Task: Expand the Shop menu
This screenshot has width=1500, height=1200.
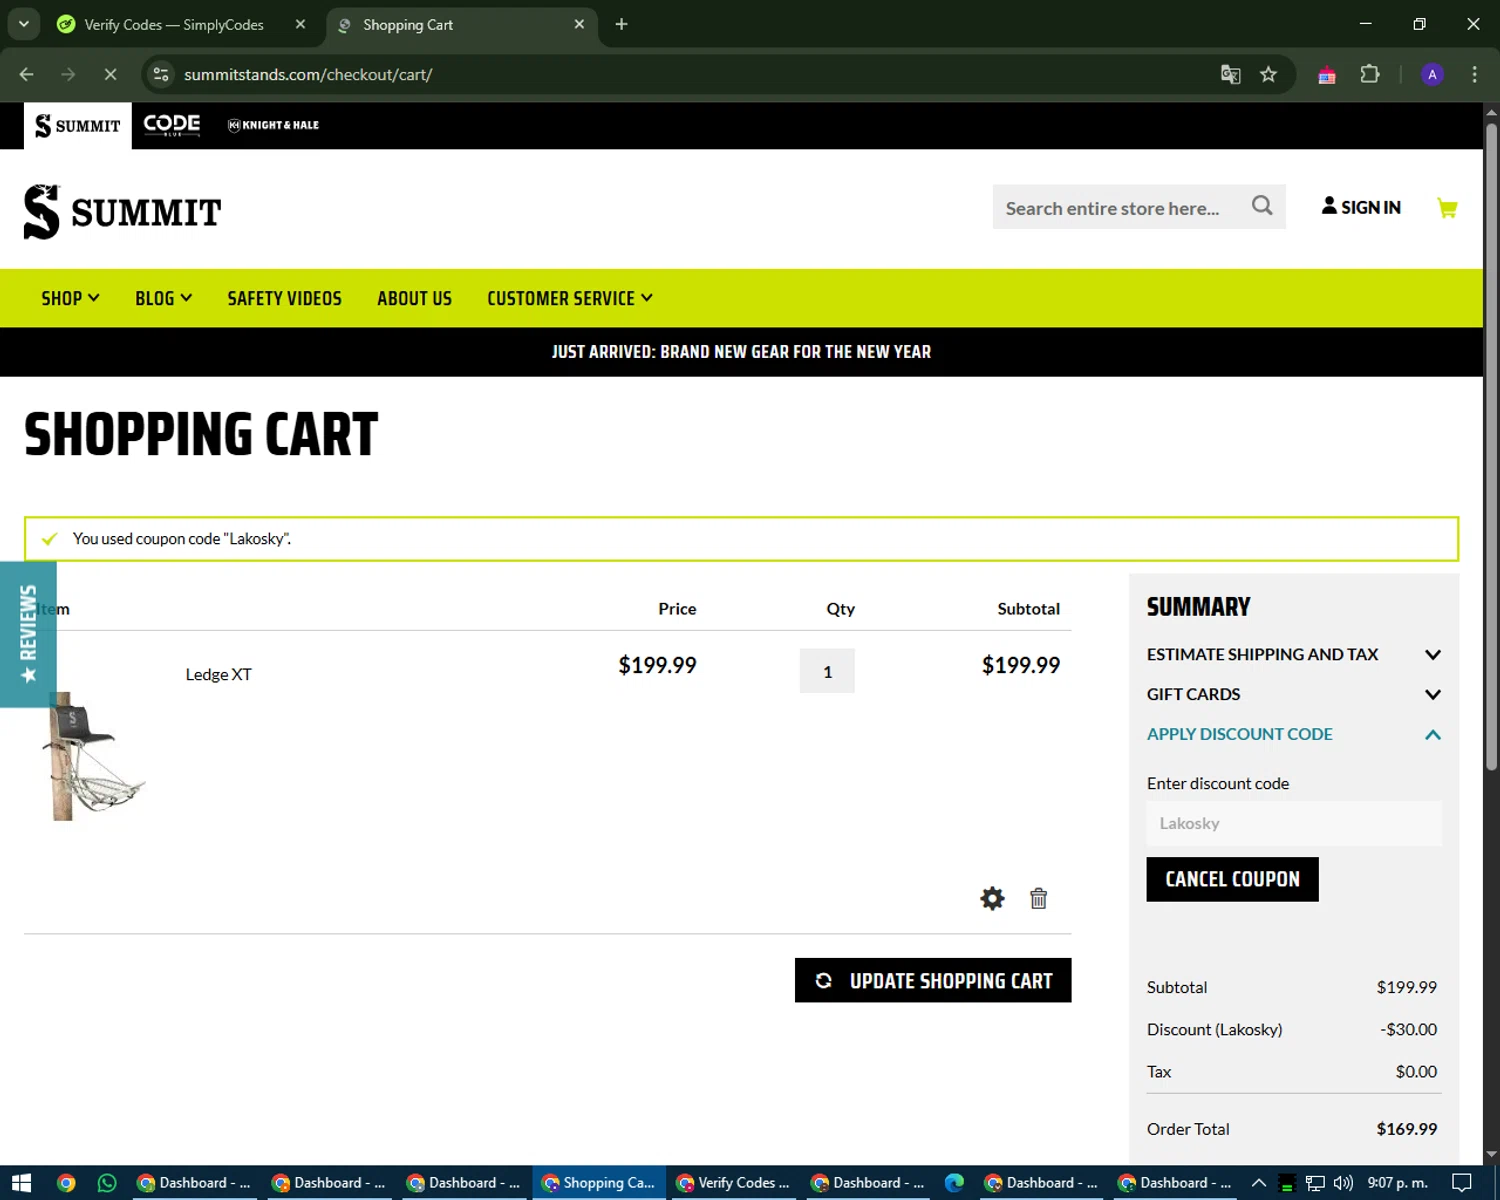Action: (x=70, y=298)
